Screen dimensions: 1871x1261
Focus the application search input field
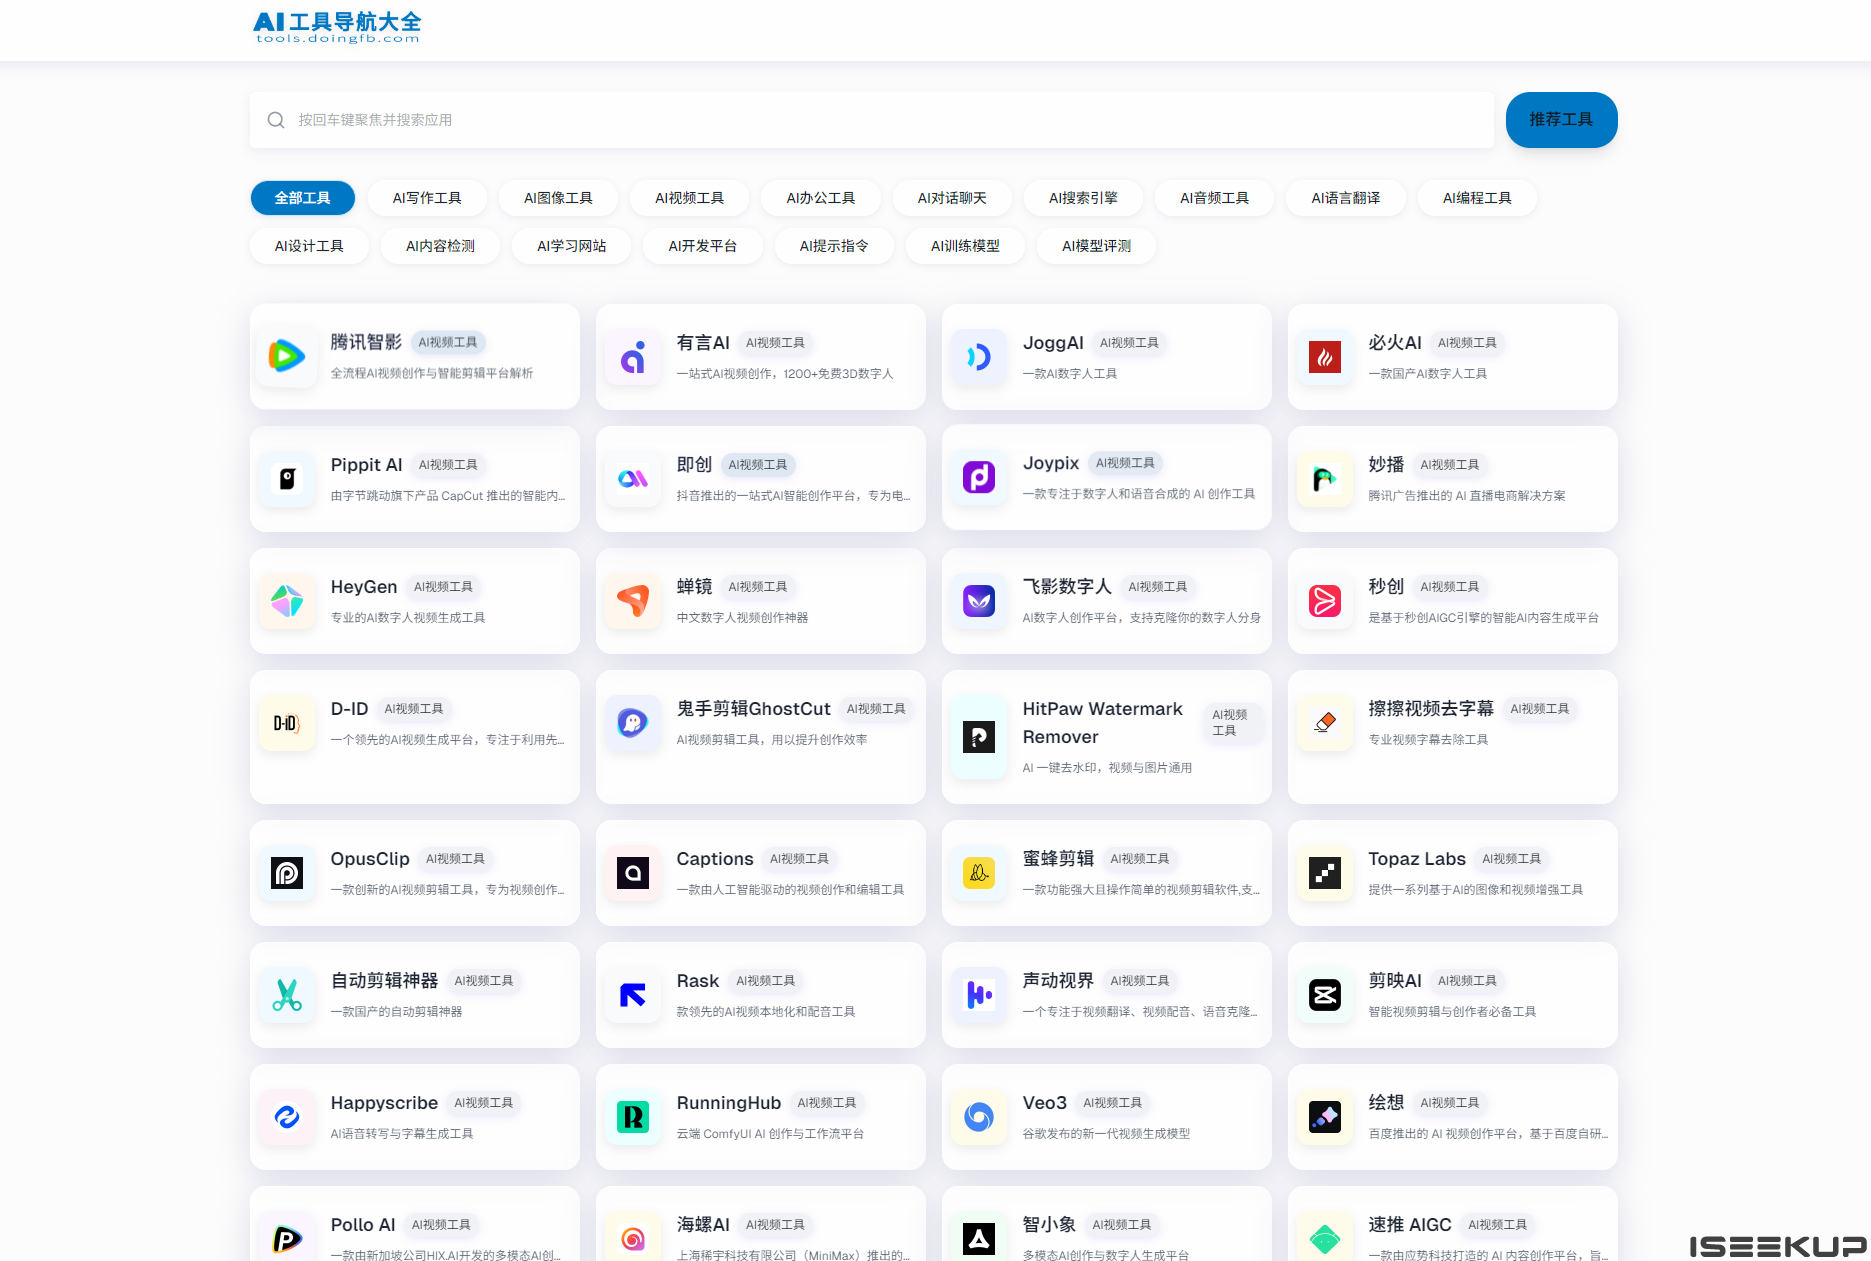coord(880,120)
